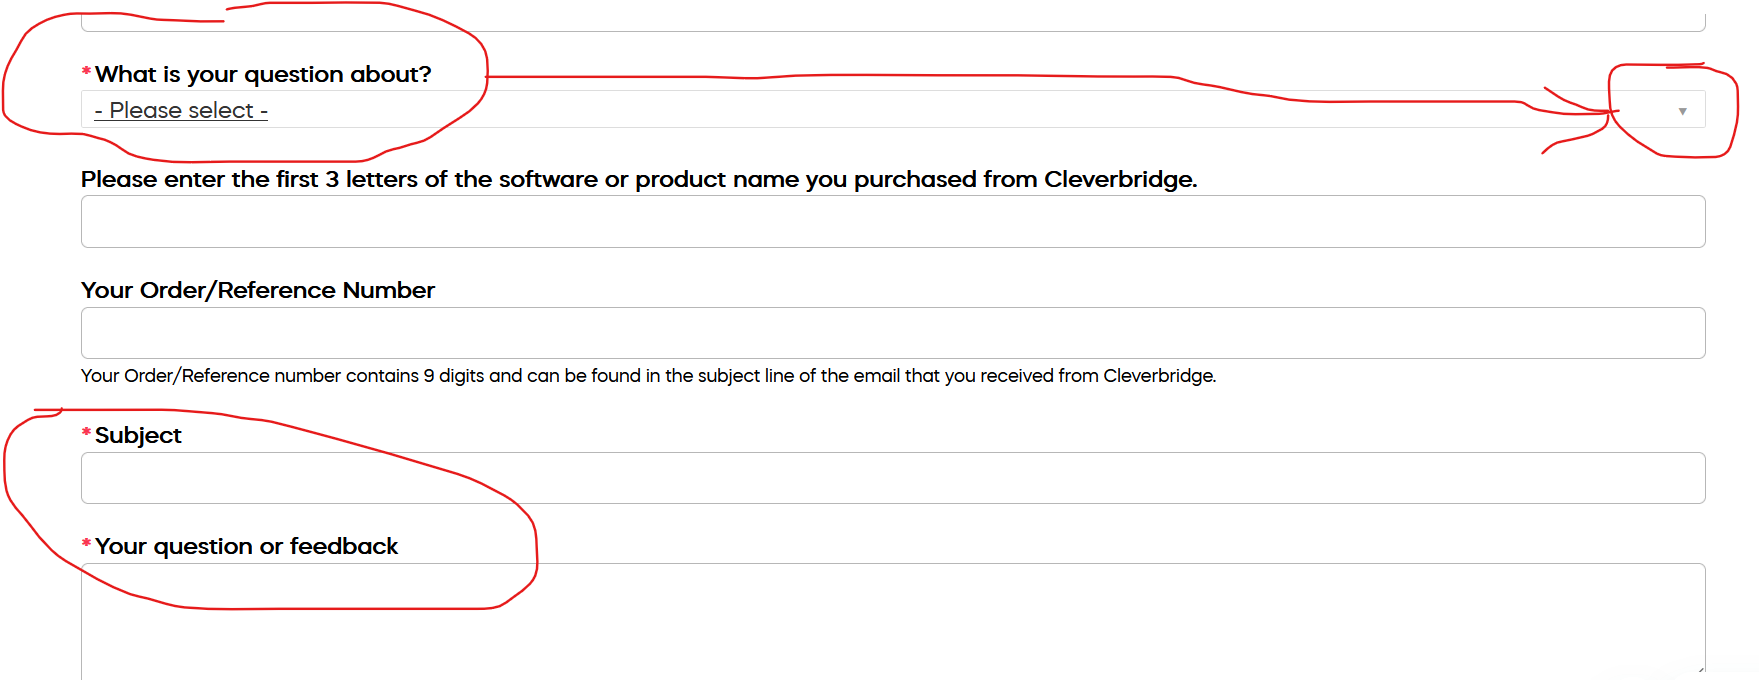1759x680 pixels.
Task: Click the "Your question or feedback" label
Action: click(246, 546)
